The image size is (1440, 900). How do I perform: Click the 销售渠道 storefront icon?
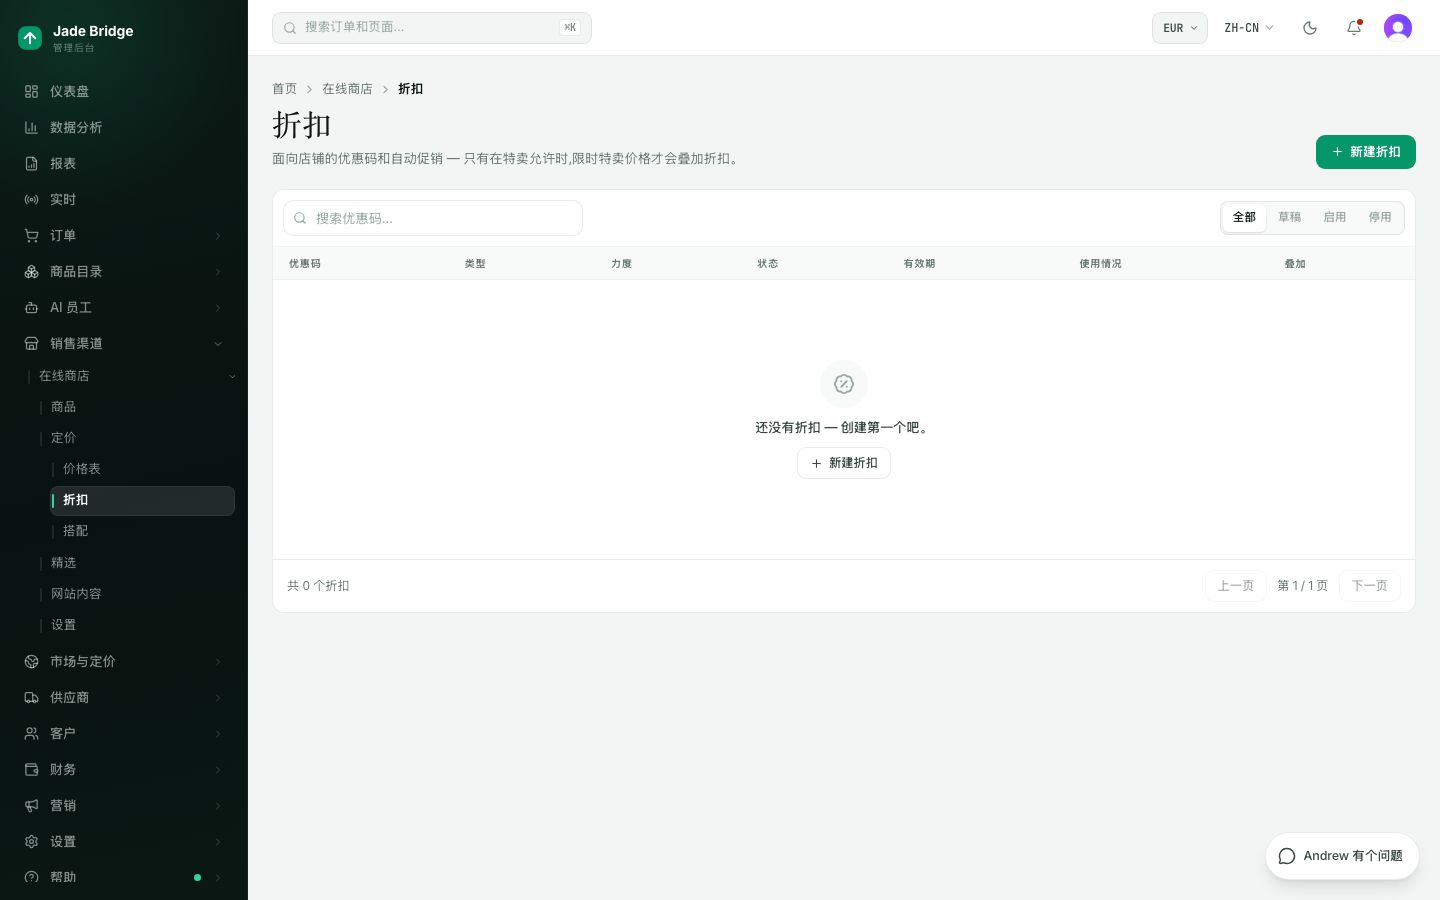[x=31, y=343]
